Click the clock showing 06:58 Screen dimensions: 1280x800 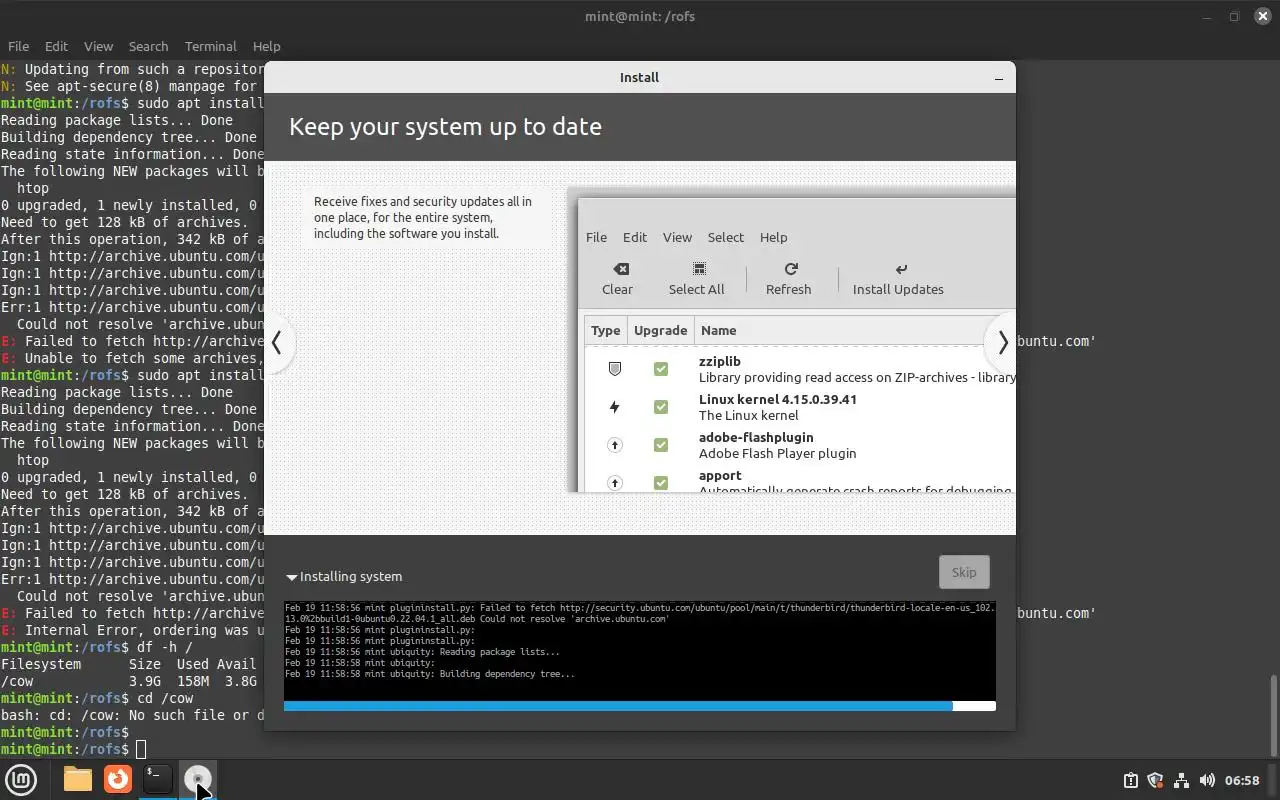(x=1242, y=780)
